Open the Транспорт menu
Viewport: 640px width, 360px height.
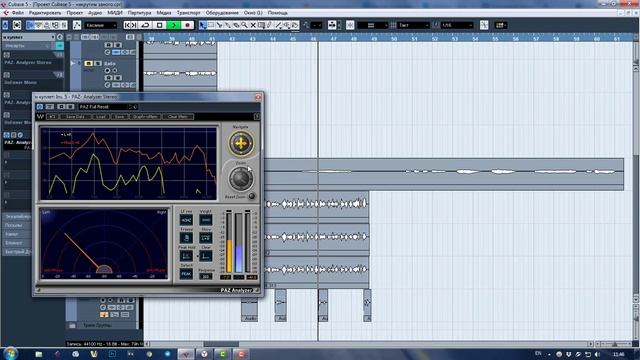point(188,13)
